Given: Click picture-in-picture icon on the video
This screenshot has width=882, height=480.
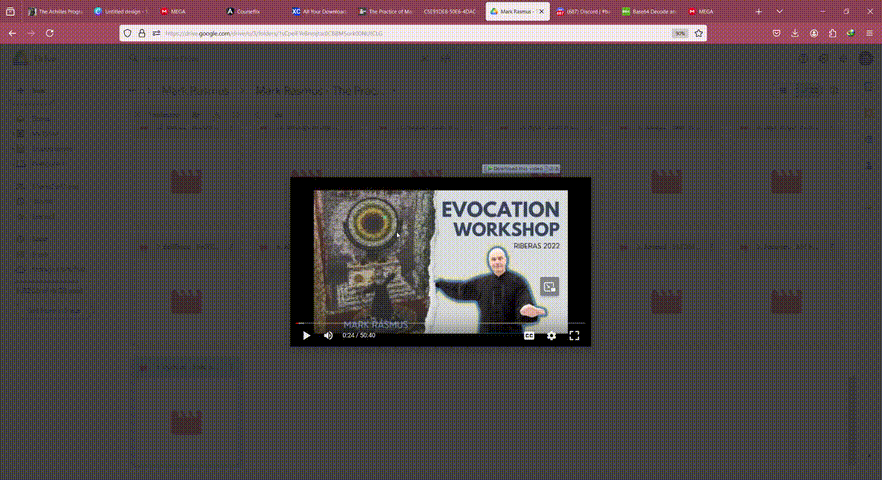Looking at the screenshot, I should click(550, 286).
